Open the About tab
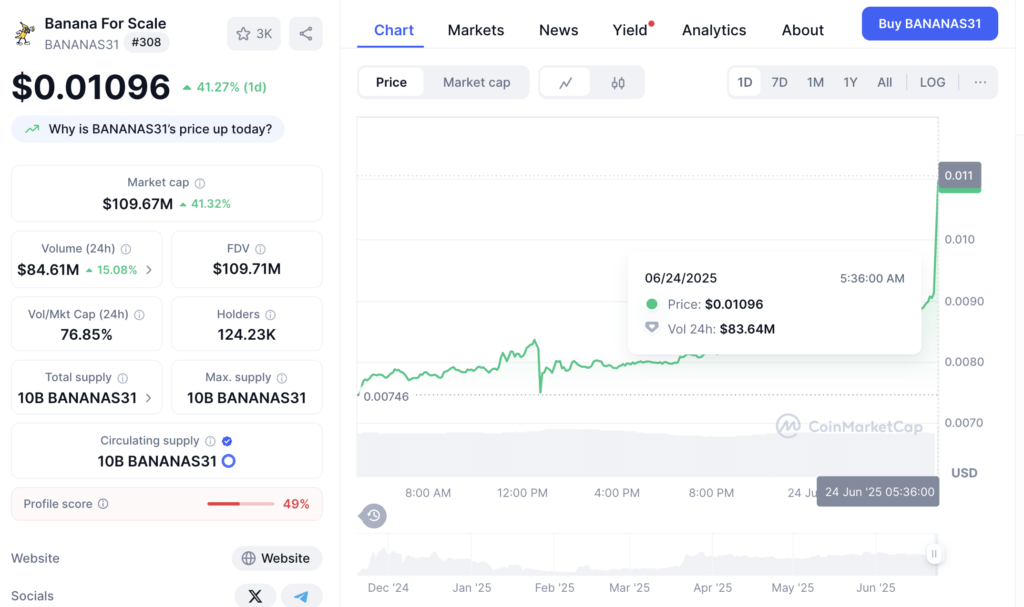 (803, 30)
